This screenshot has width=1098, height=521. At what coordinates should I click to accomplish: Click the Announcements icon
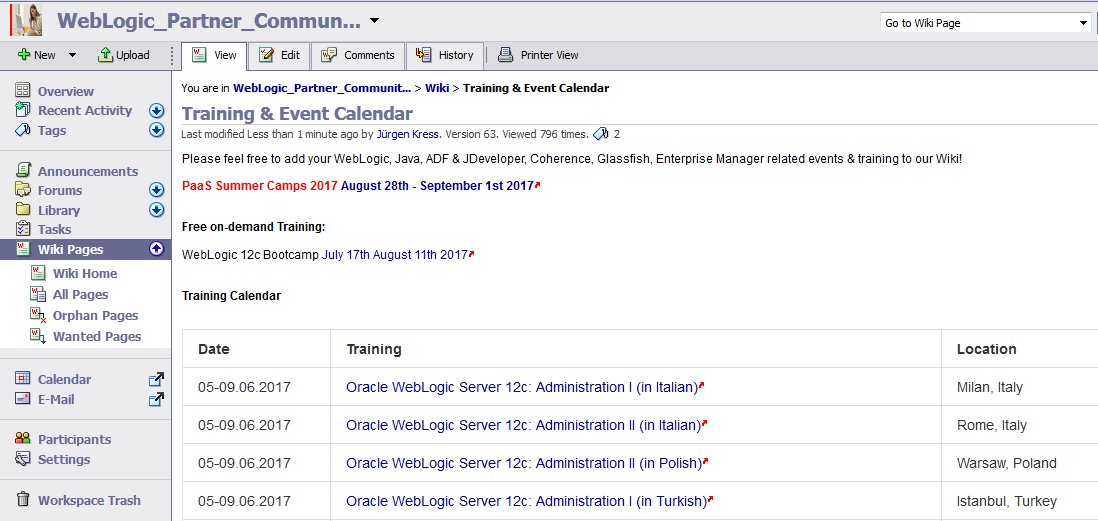point(23,170)
